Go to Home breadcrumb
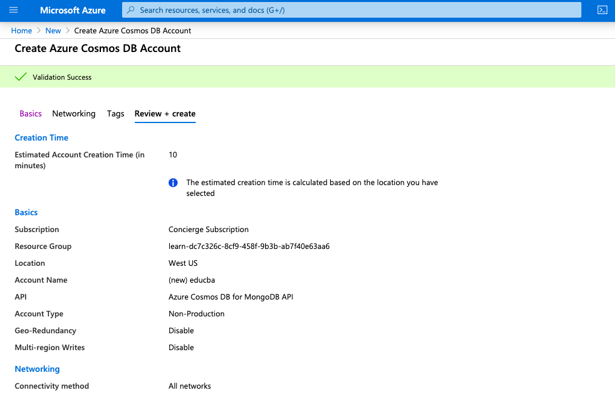Image resolution: width=615 pixels, height=393 pixels. pos(21,31)
